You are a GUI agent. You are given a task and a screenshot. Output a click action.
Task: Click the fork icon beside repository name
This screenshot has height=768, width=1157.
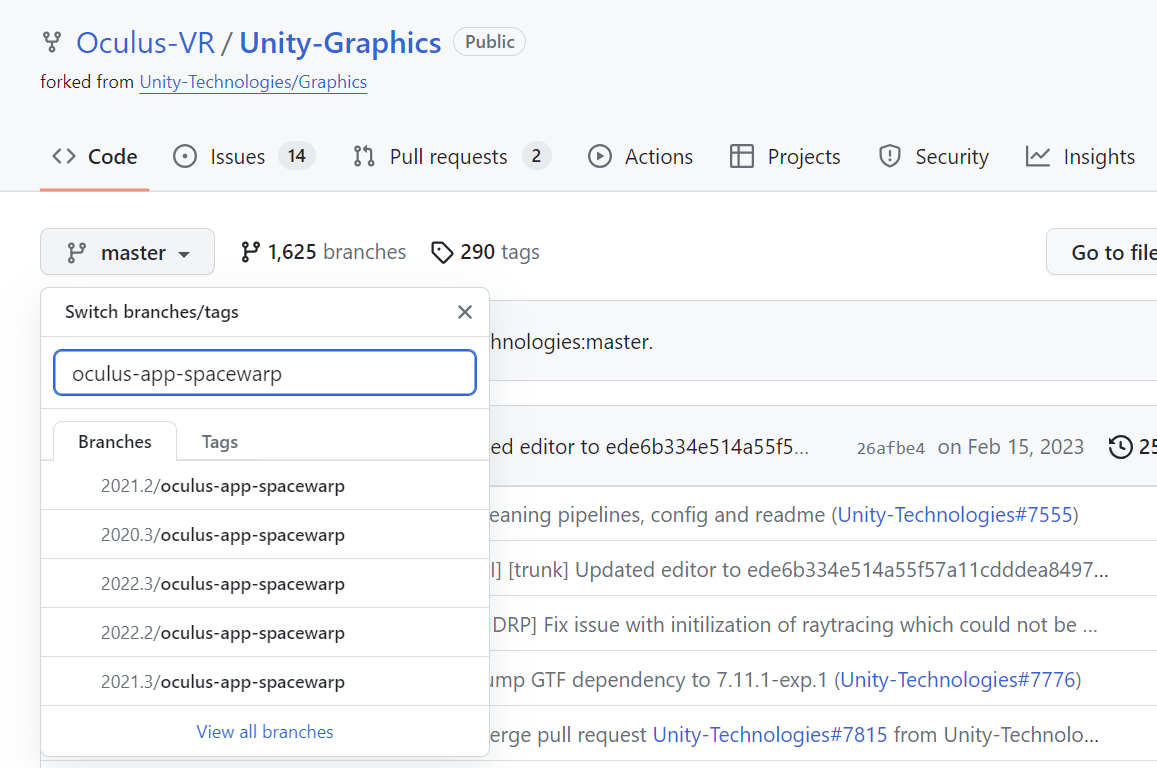[51, 43]
